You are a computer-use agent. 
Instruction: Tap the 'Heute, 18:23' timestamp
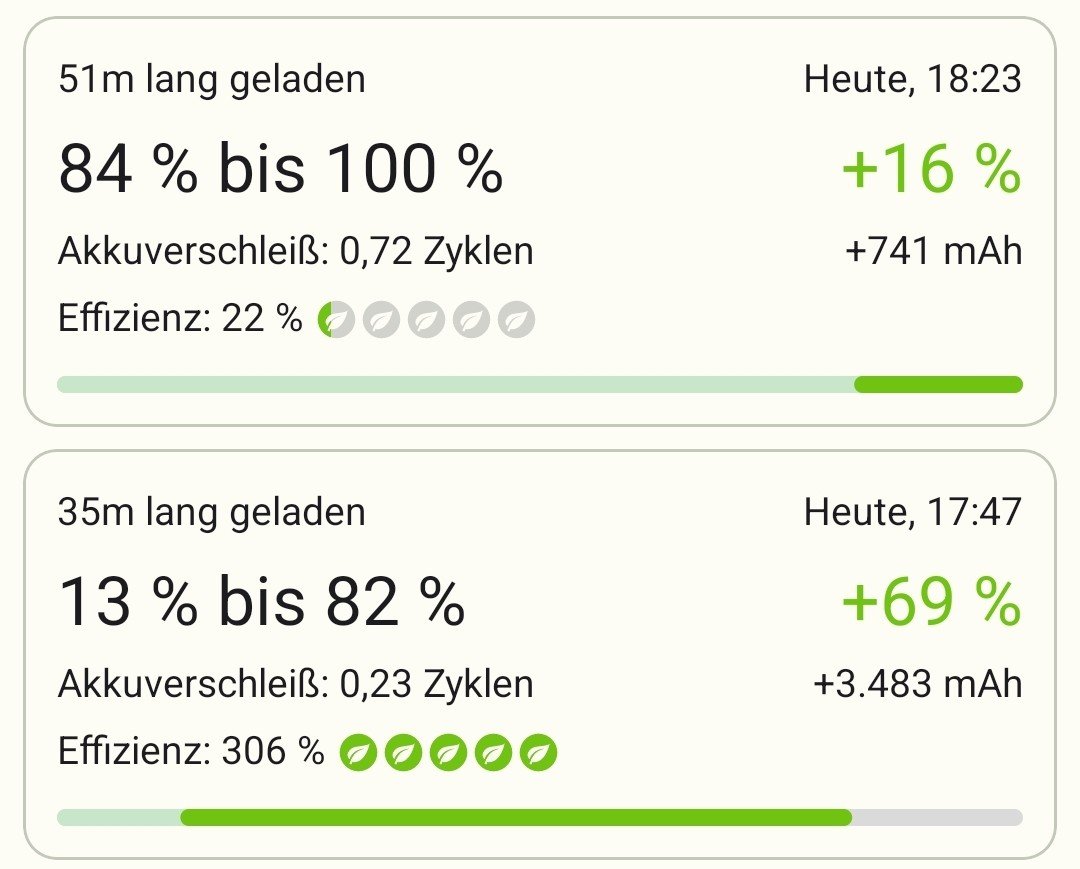point(913,79)
